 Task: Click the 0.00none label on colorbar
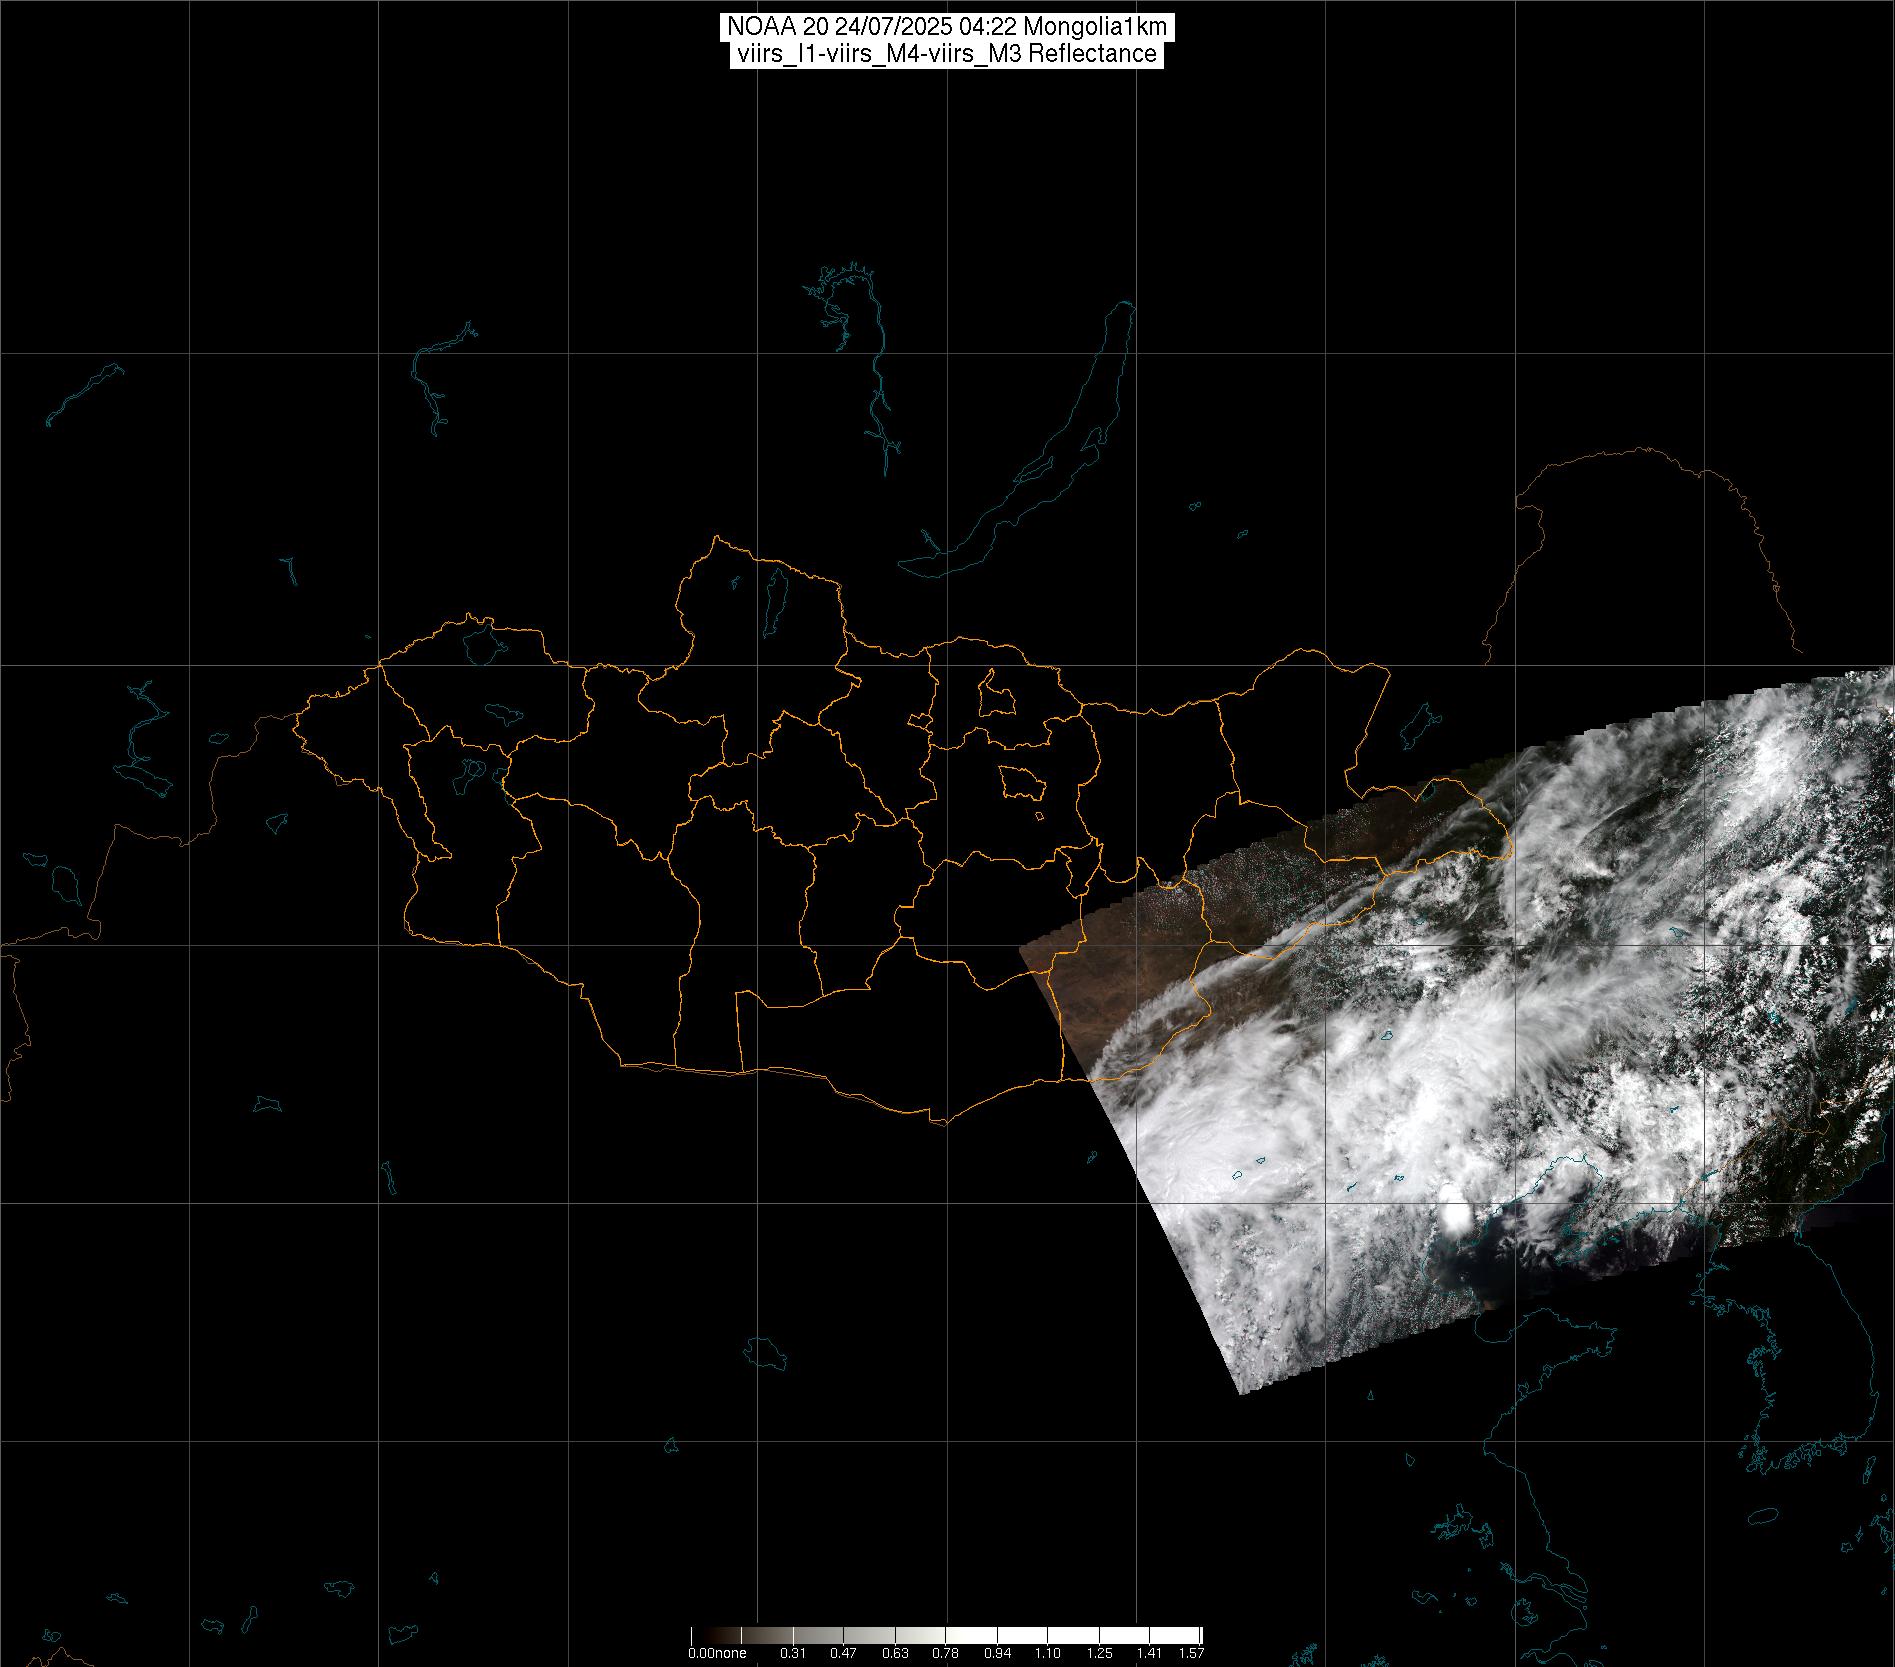coord(717,1653)
